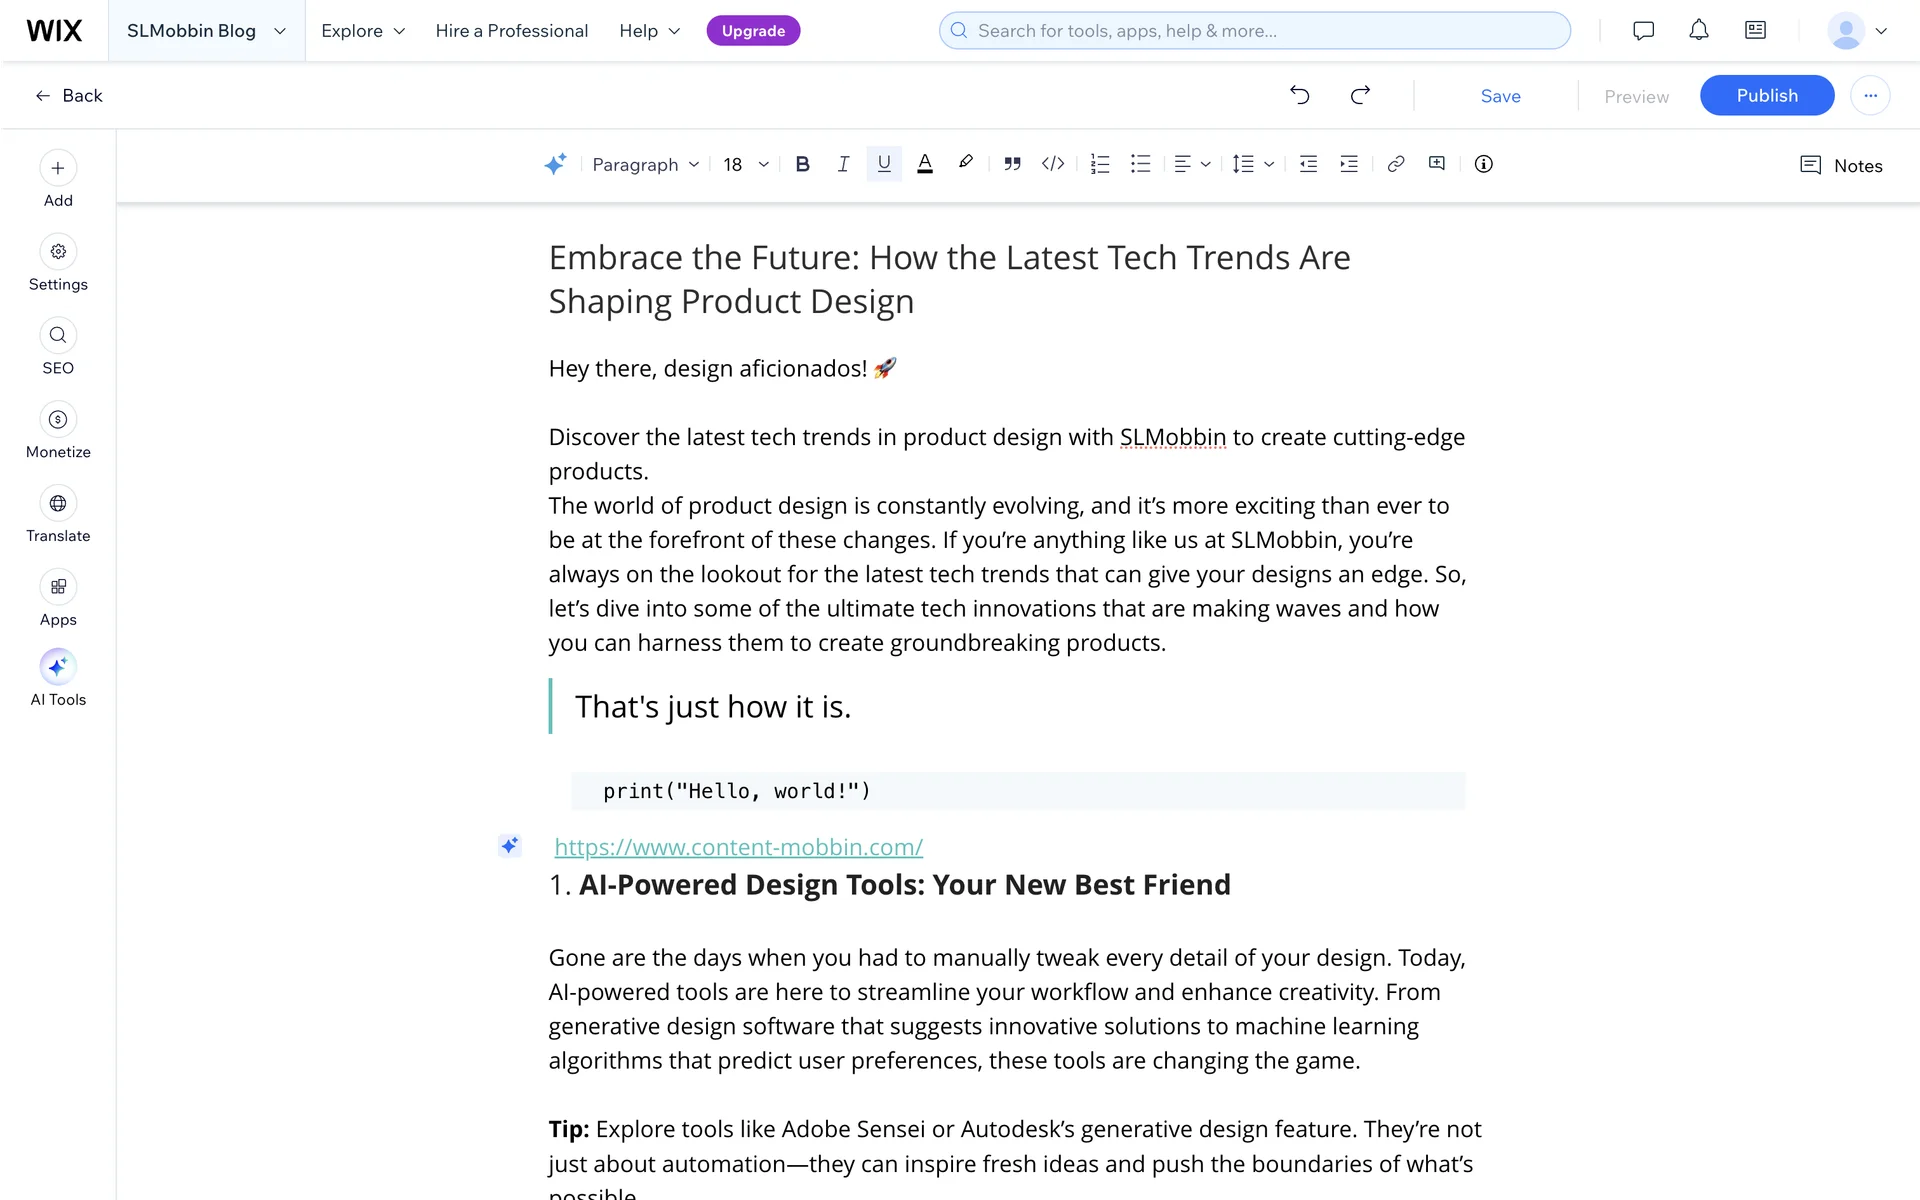Toggle italic formatting
Viewport: 1920px width, 1200px height.
843,164
